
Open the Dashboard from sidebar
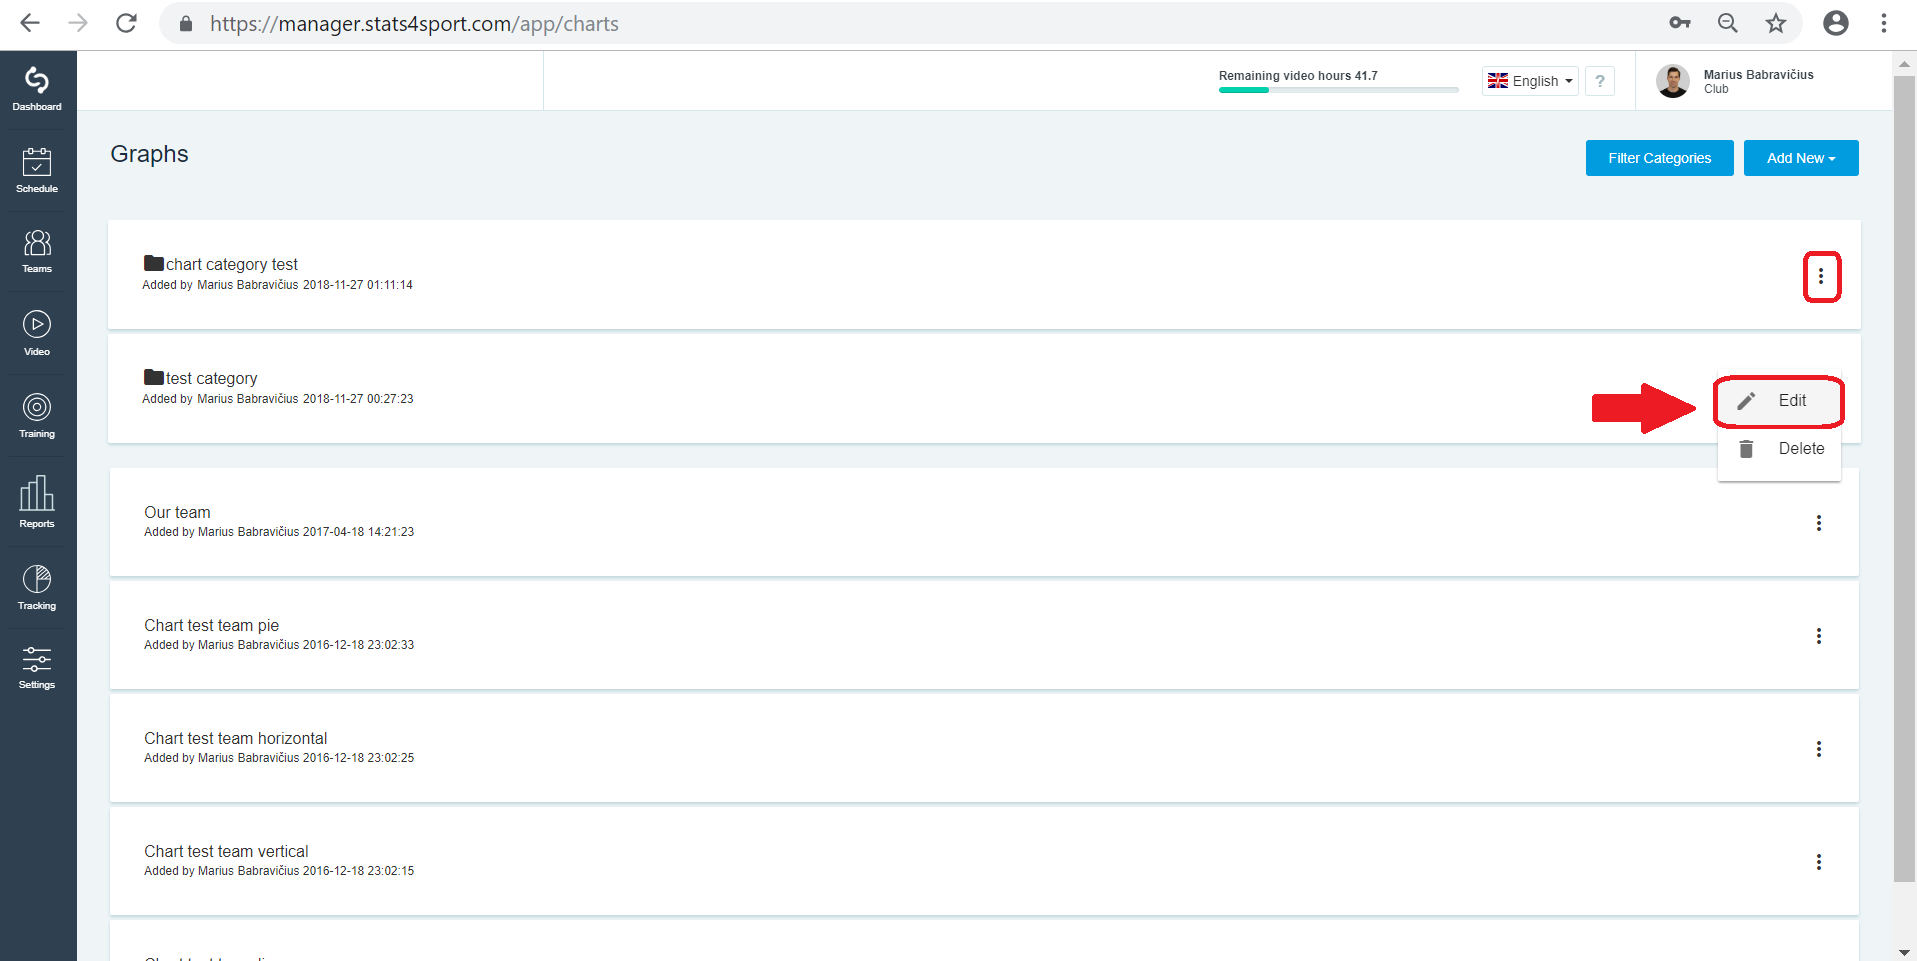click(x=37, y=89)
